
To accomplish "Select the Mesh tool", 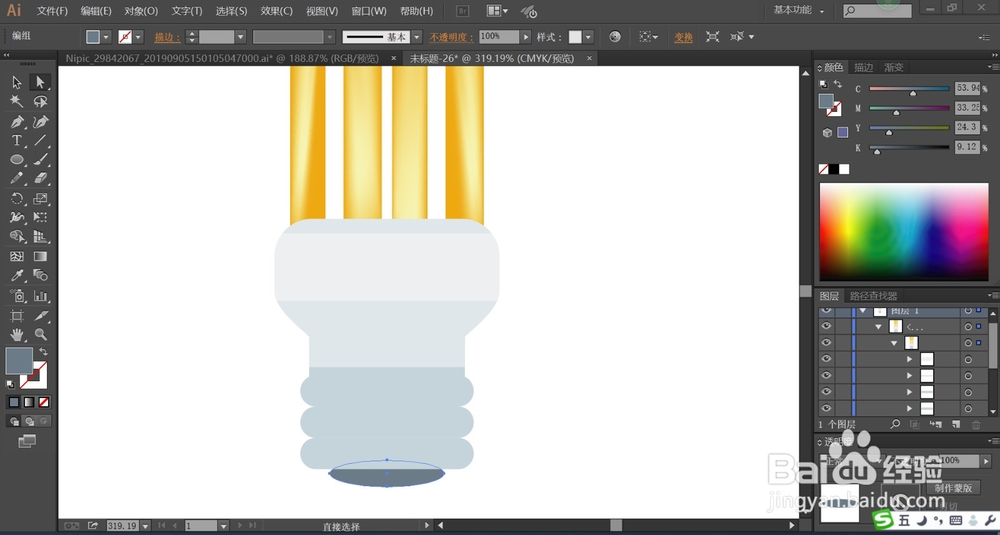I will click(x=17, y=256).
